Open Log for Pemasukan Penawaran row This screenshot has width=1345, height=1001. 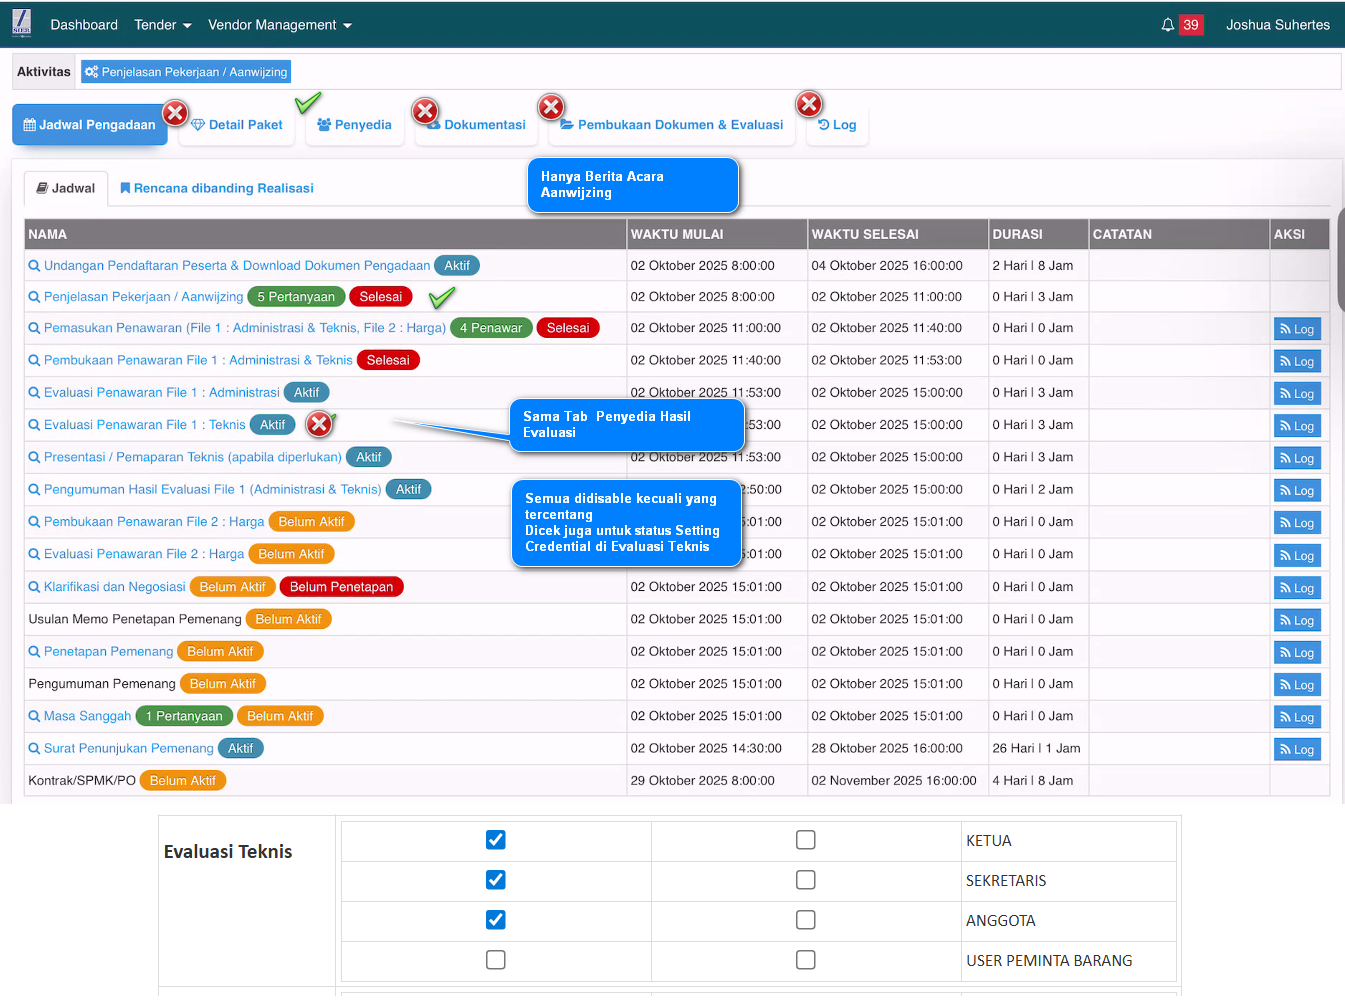pos(1297,329)
